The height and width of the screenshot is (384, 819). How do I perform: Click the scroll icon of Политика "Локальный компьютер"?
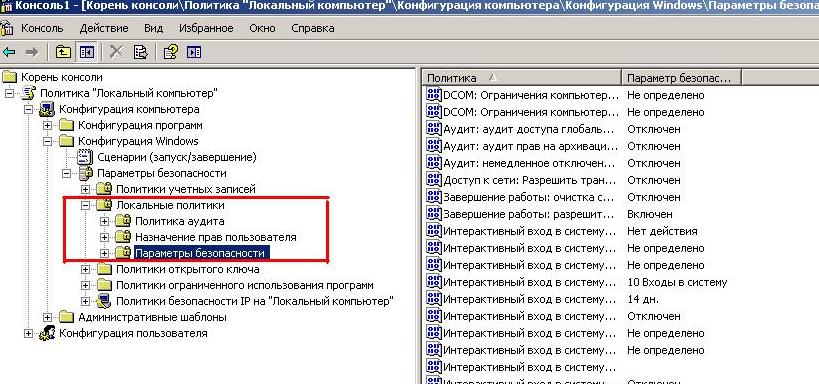click(28, 94)
